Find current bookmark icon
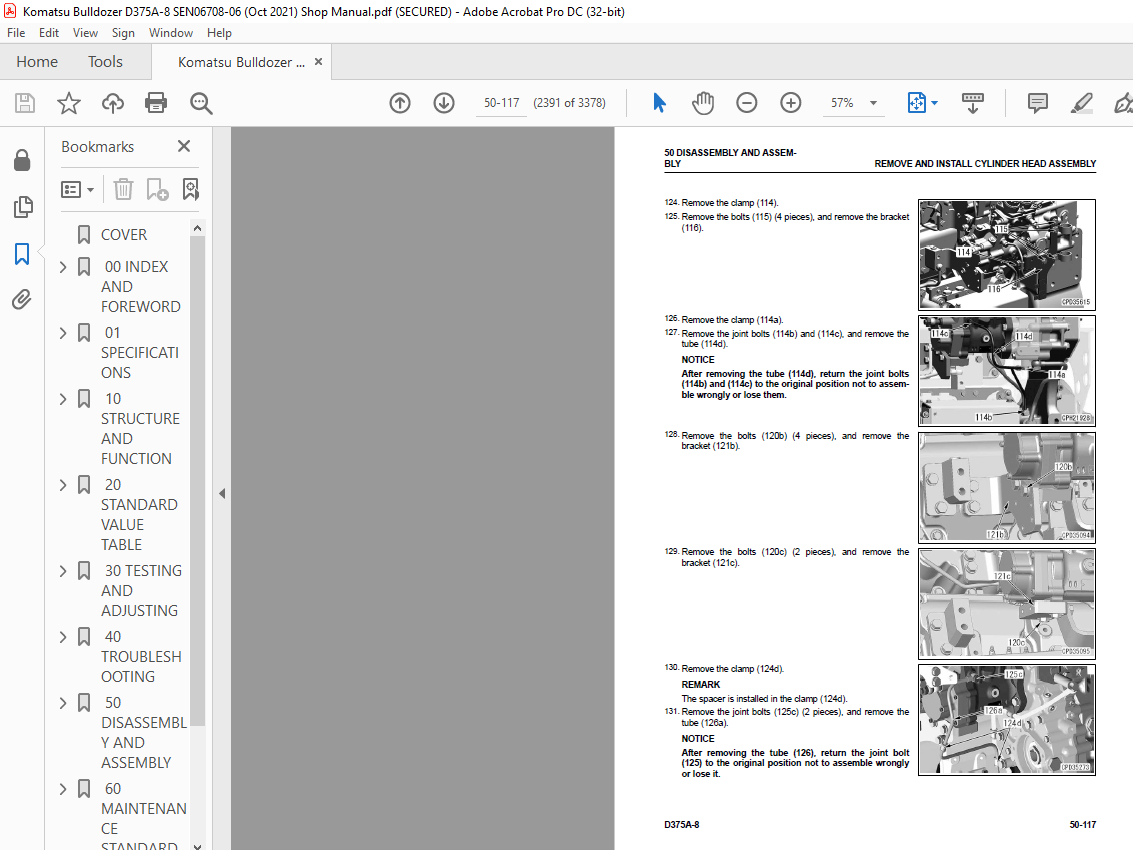This screenshot has height=850, width=1133. (x=190, y=189)
